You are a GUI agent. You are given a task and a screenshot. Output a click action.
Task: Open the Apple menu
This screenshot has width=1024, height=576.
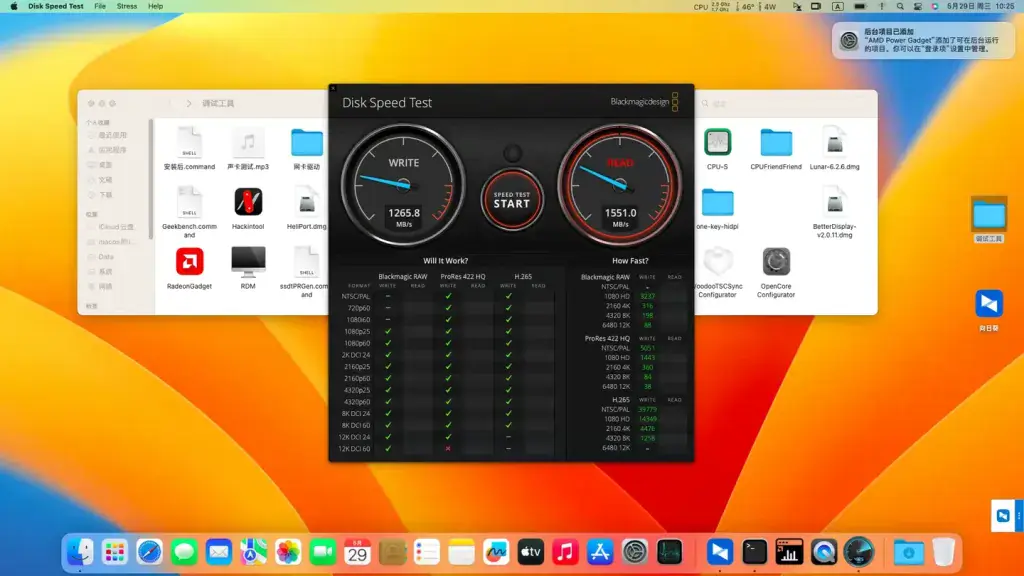pyautogui.click(x=14, y=6)
